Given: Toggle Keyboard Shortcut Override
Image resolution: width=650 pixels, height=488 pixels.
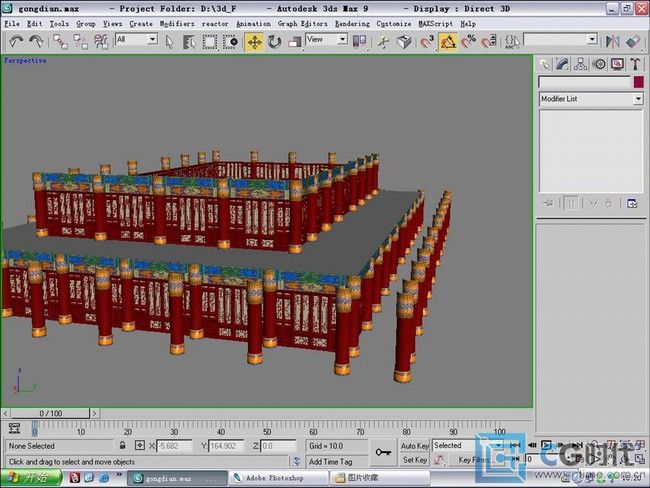Looking at the screenshot, I should click(404, 42).
